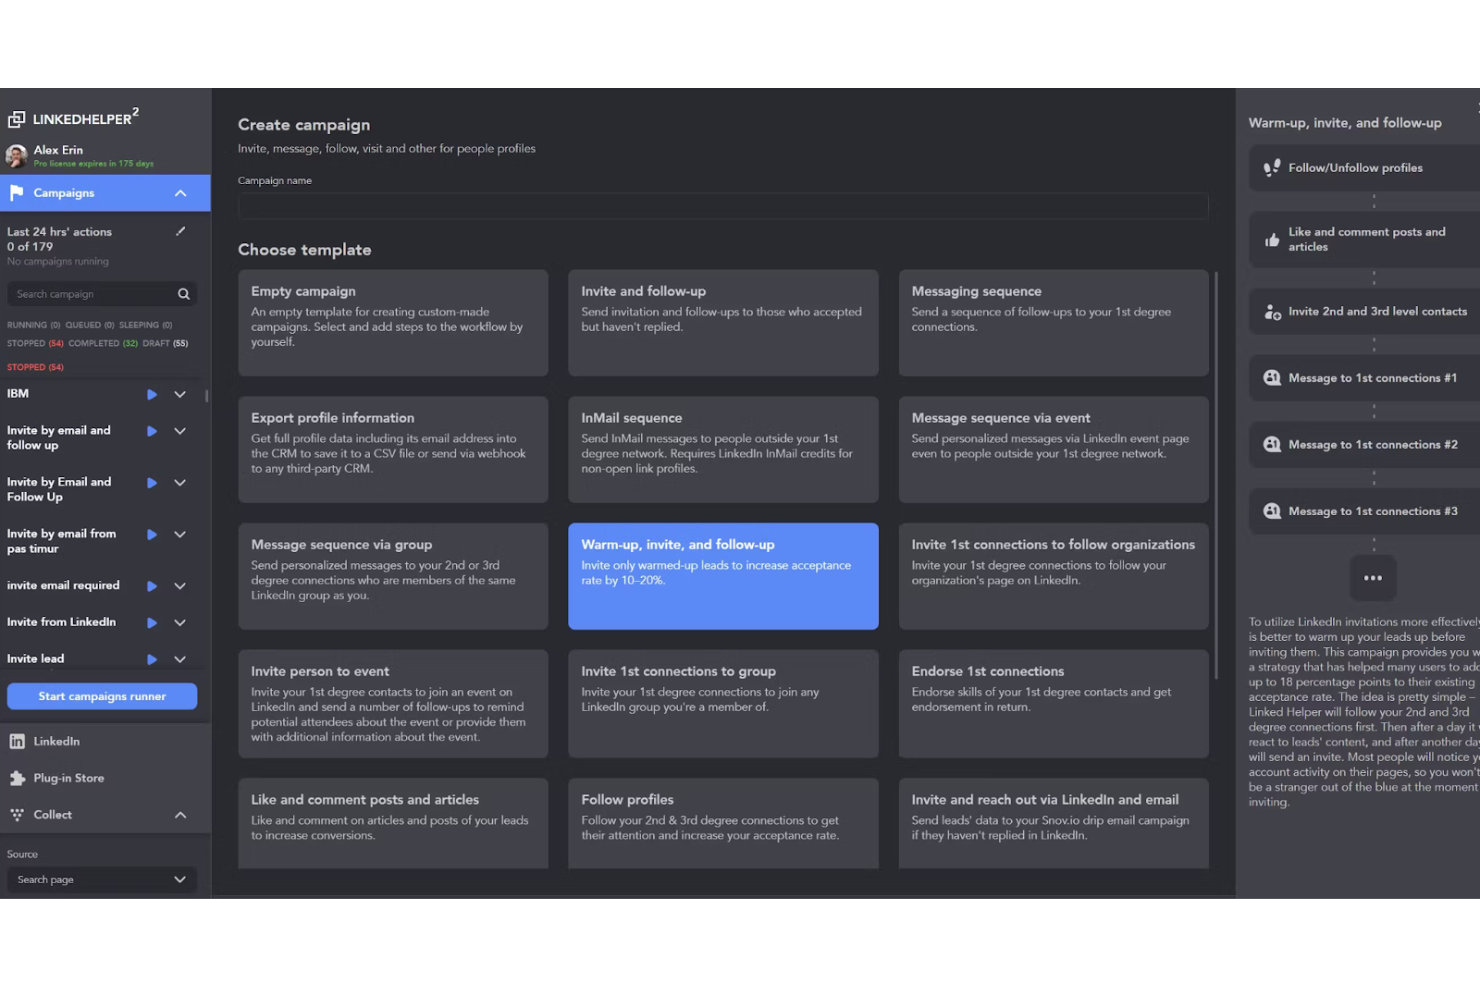
Task: Play the 'Invite by email from pas timur' campaign
Action: [152, 534]
